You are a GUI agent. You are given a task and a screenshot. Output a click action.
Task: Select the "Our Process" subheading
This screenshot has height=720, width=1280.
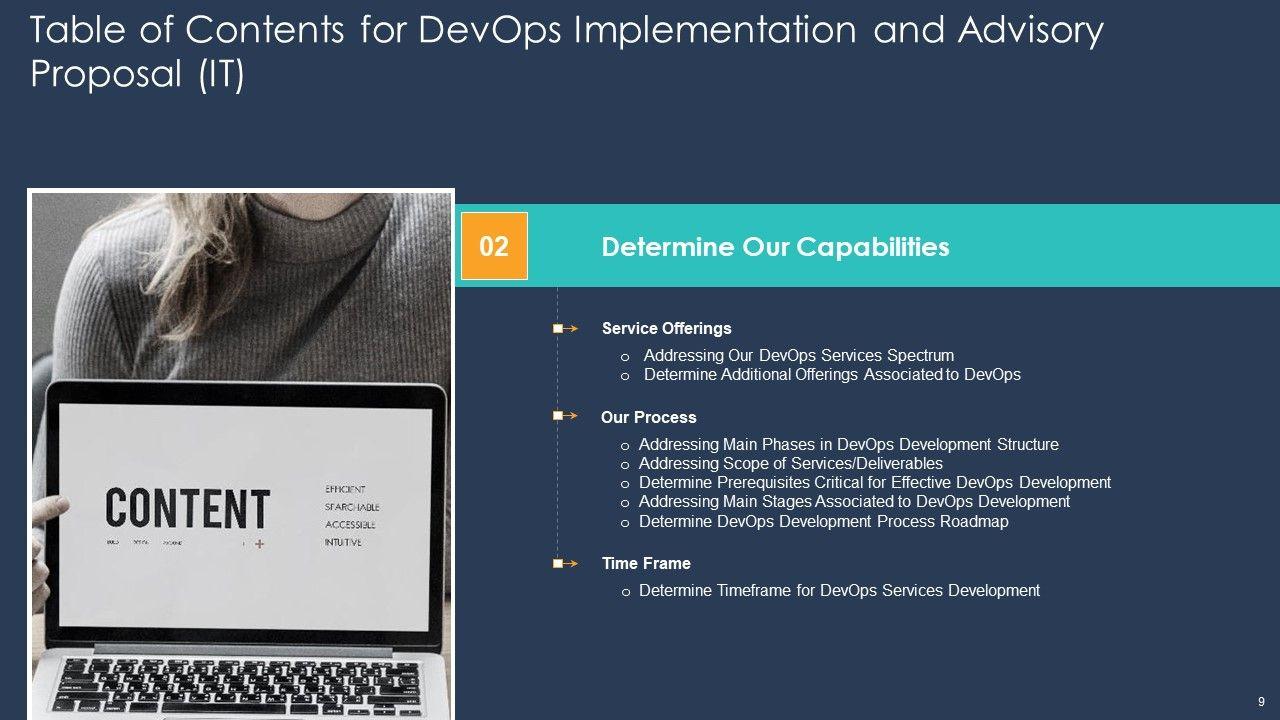(648, 417)
